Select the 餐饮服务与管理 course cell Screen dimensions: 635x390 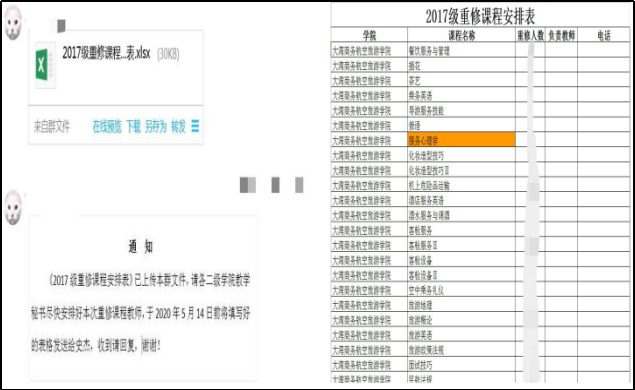(461, 51)
